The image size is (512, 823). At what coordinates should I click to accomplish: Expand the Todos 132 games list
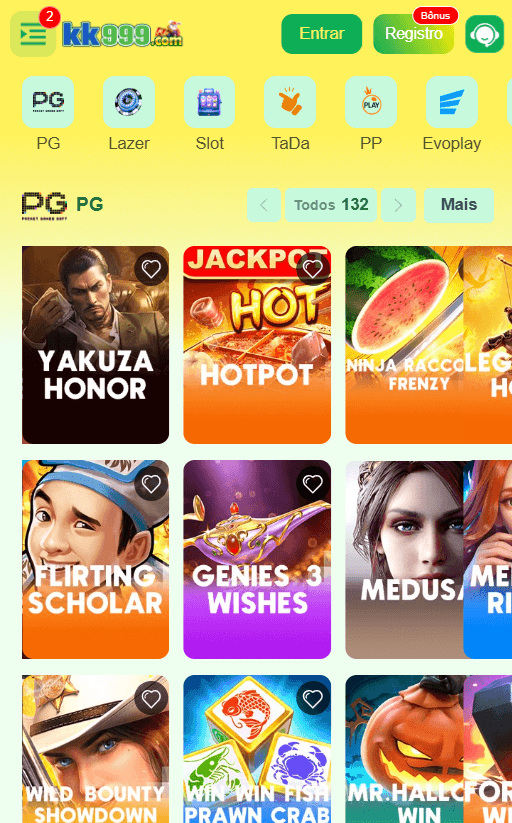(331, 205)
